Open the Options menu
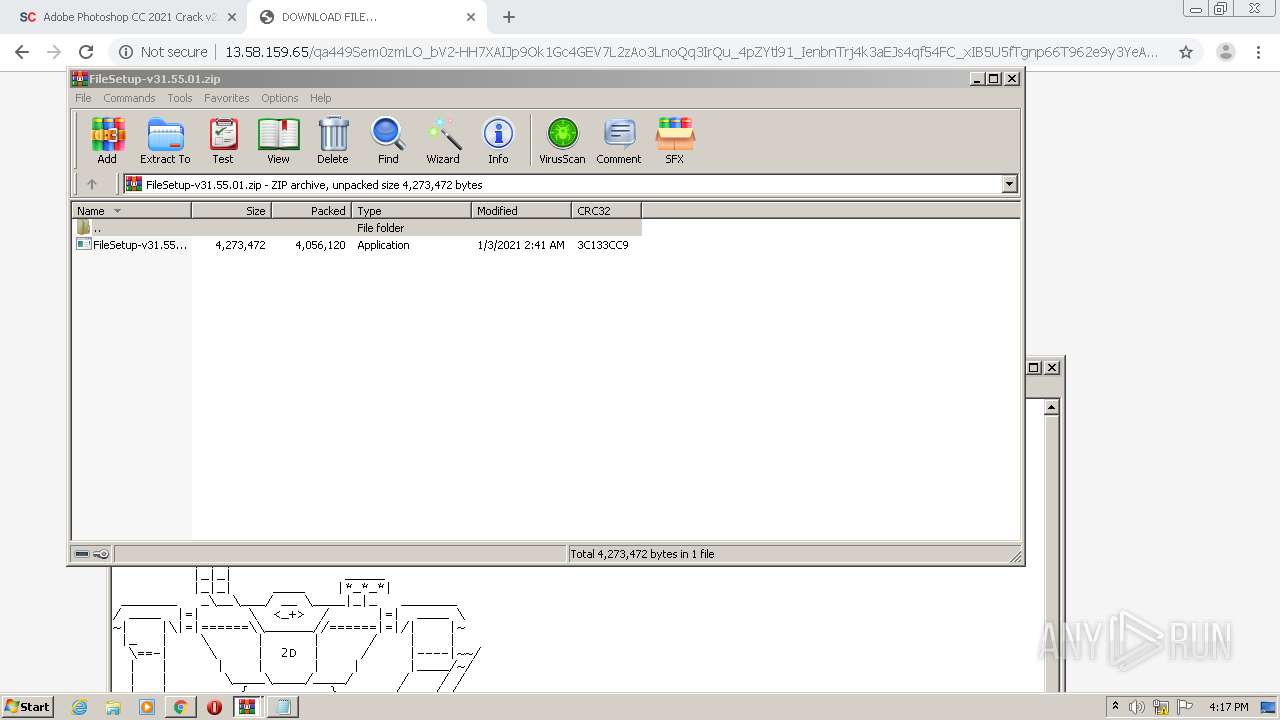The width and height of the screenshot is (1280, 720). tap(280, 98)
